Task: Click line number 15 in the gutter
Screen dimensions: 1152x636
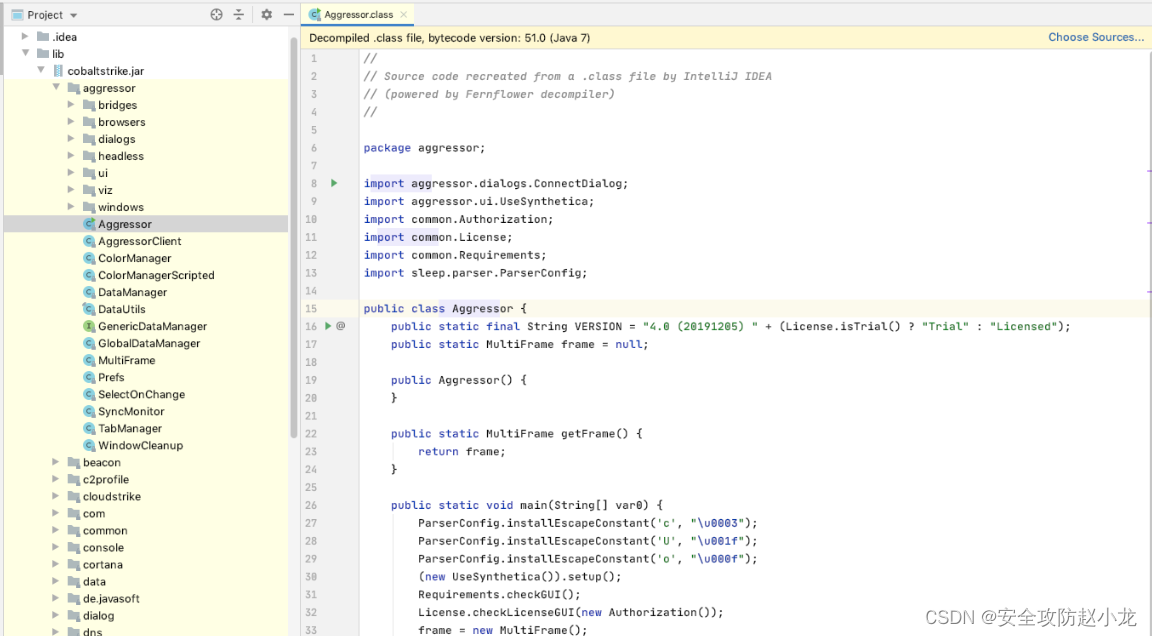Action: [x=312, y=308]
